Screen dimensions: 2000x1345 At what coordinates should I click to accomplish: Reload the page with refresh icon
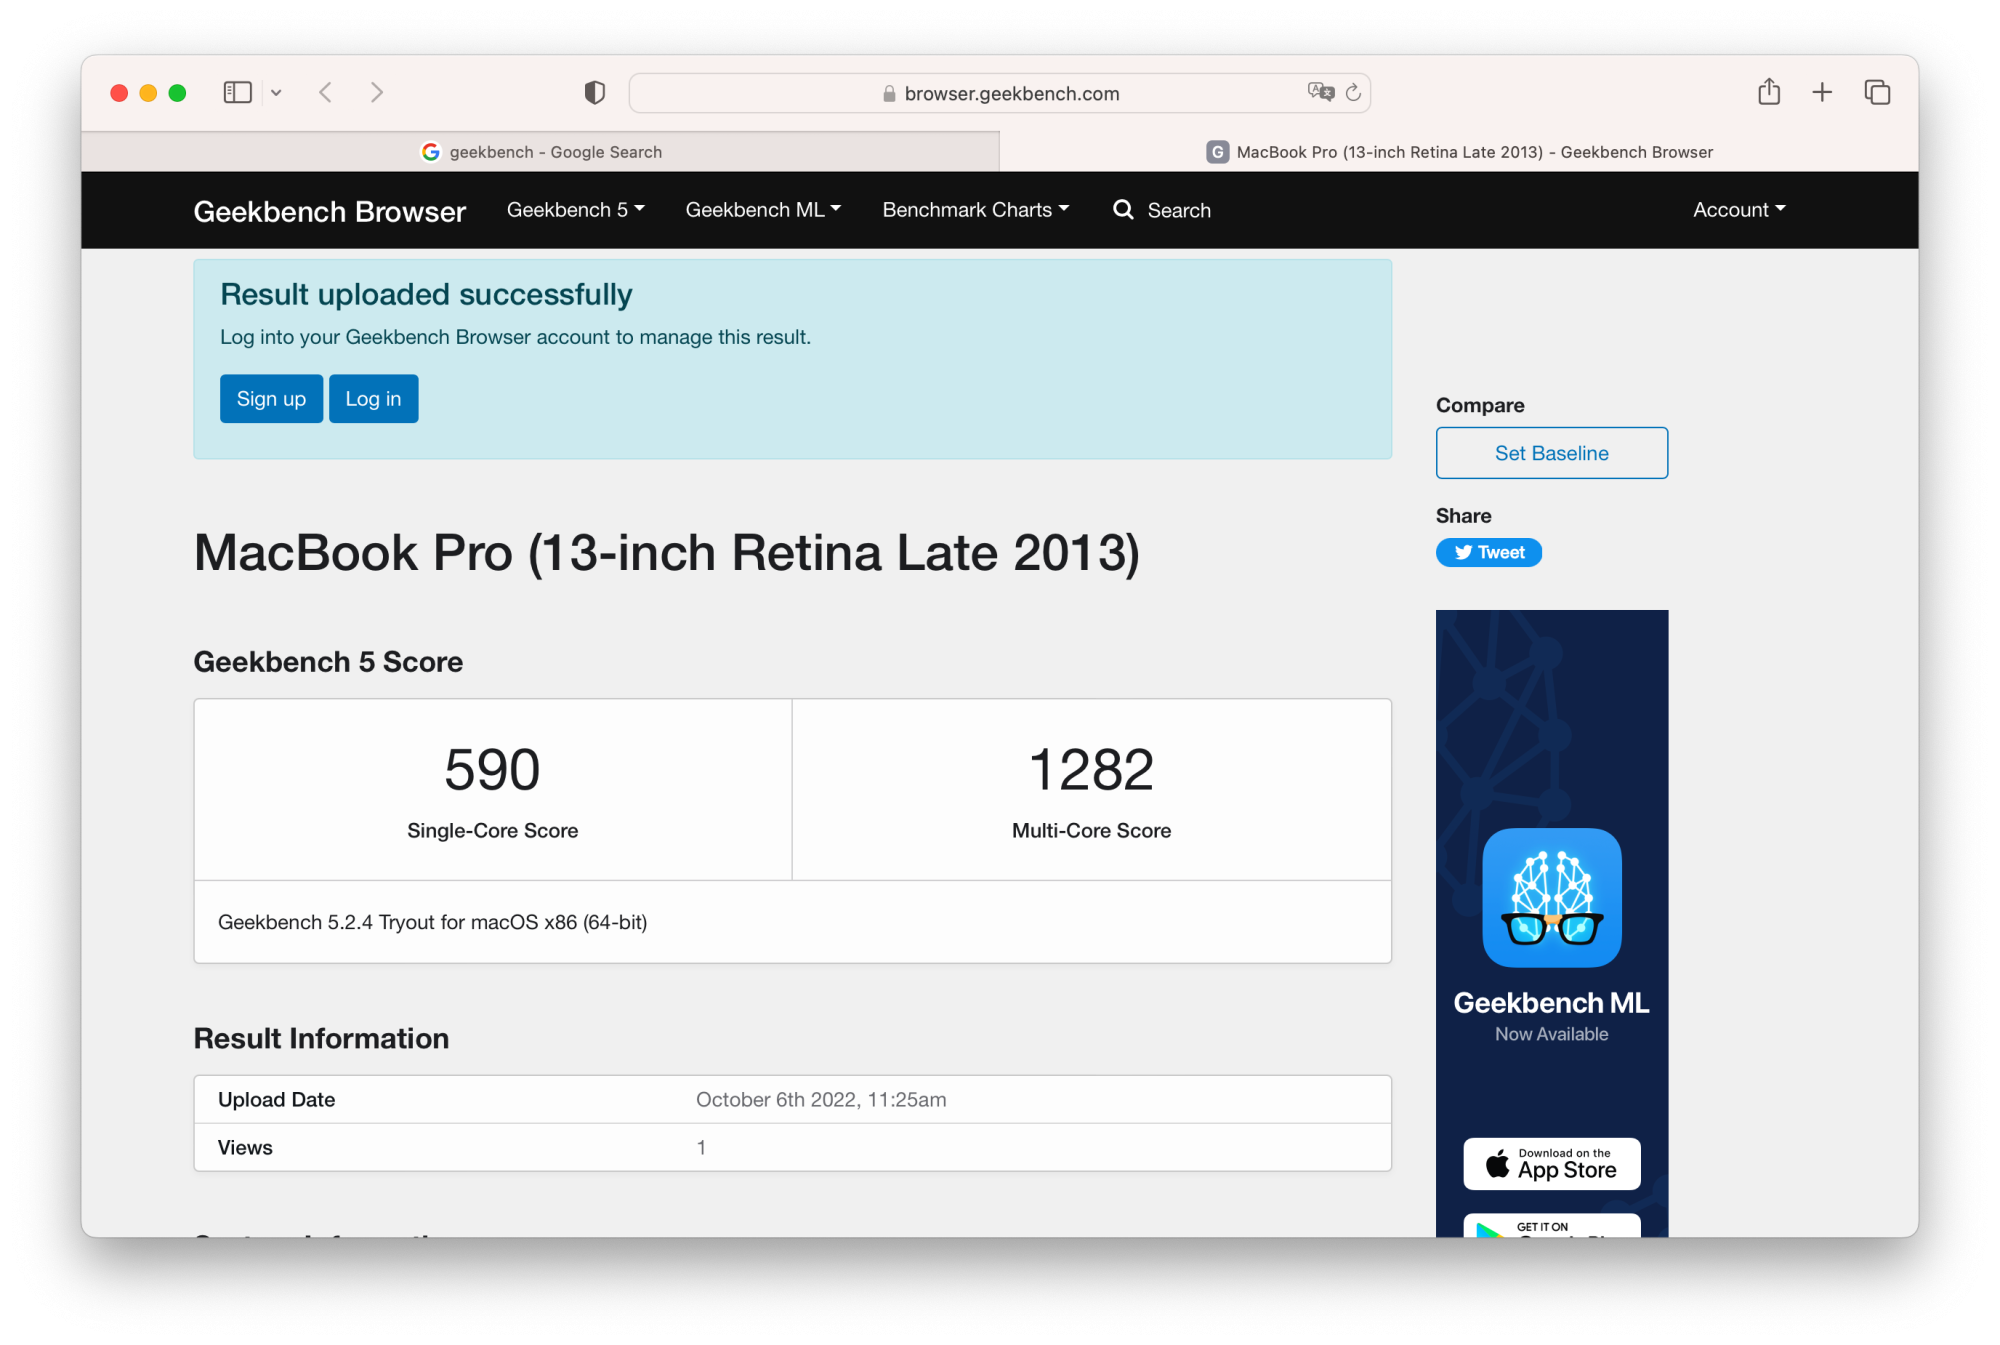[x=1353, y=93]
